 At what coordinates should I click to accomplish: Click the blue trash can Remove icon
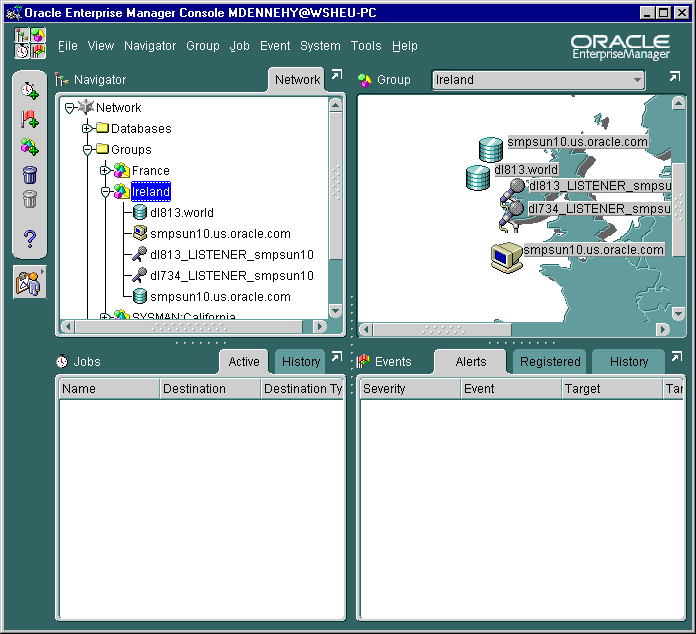coord(30,174)
